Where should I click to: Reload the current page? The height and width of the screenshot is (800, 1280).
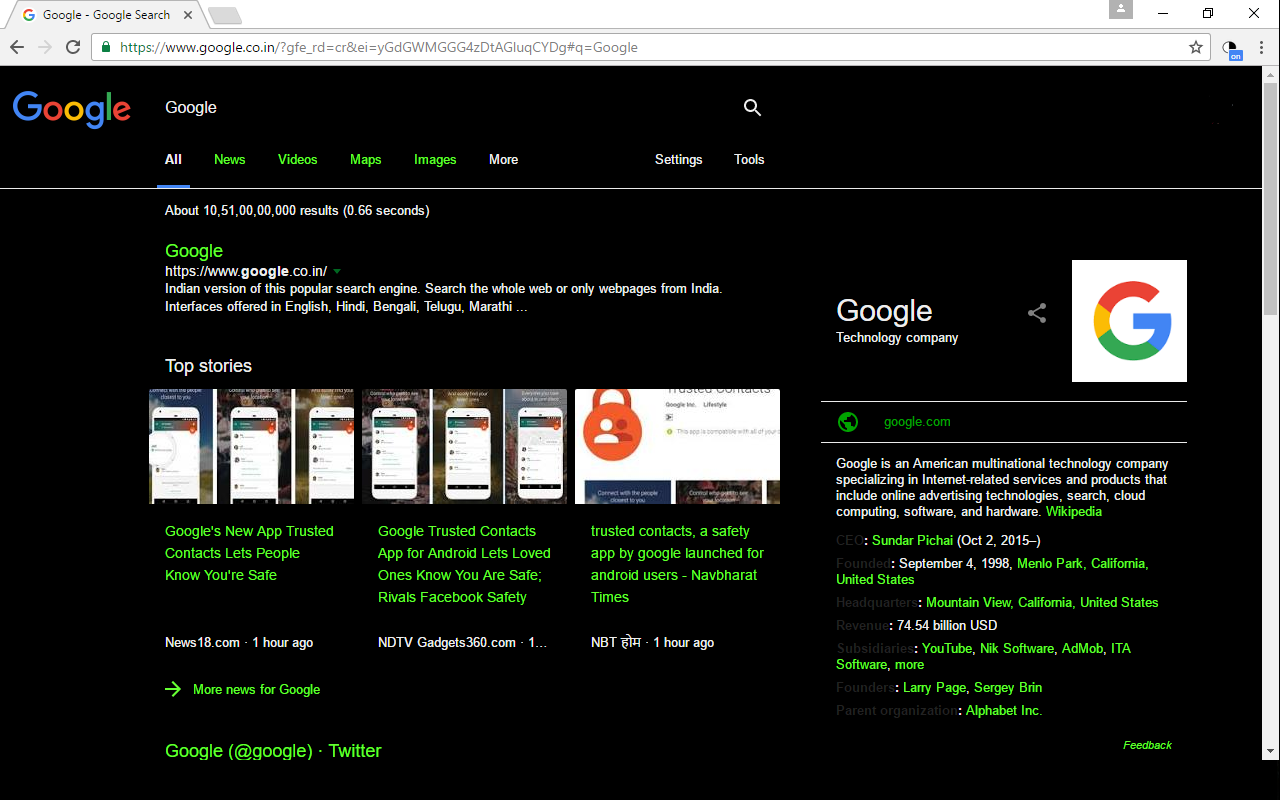[x=73, y=47]
